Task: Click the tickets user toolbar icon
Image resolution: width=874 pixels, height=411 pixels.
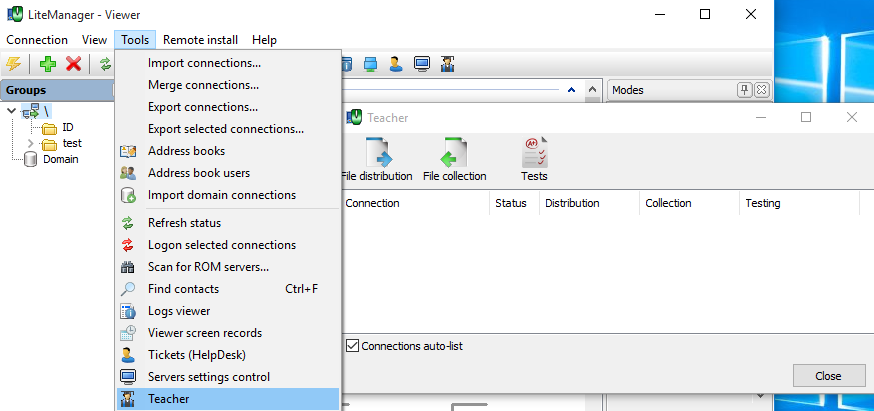Action: pos(396,64)
